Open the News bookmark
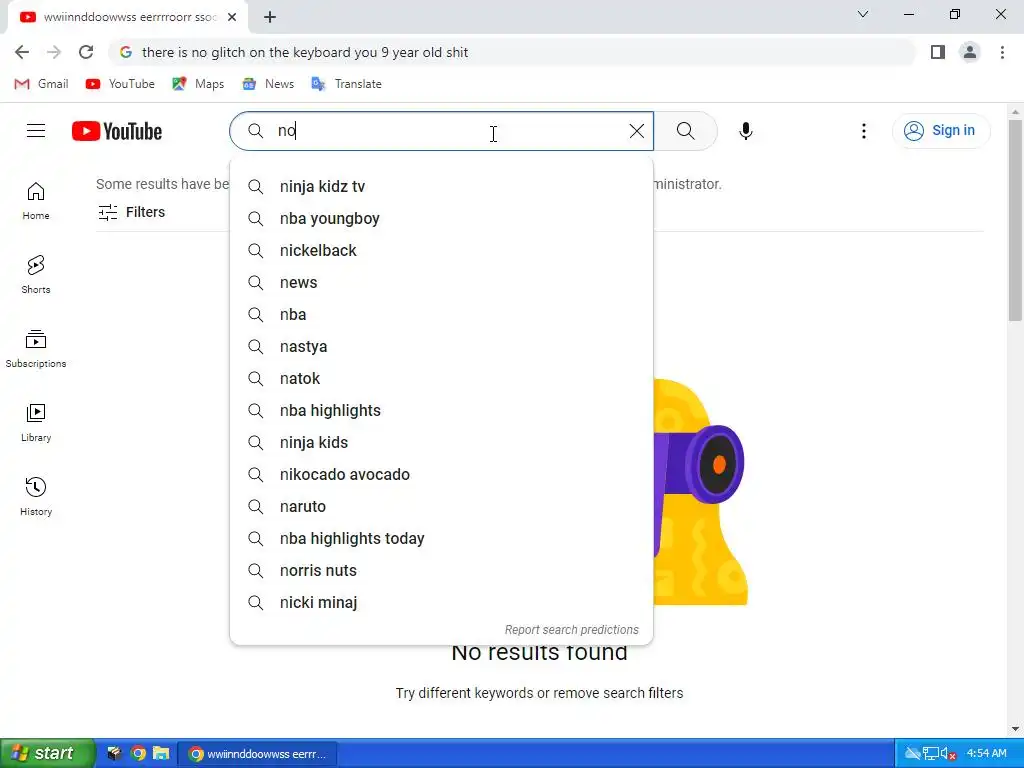The height and width of the screenshot is (768, 1024). point(268,84)
